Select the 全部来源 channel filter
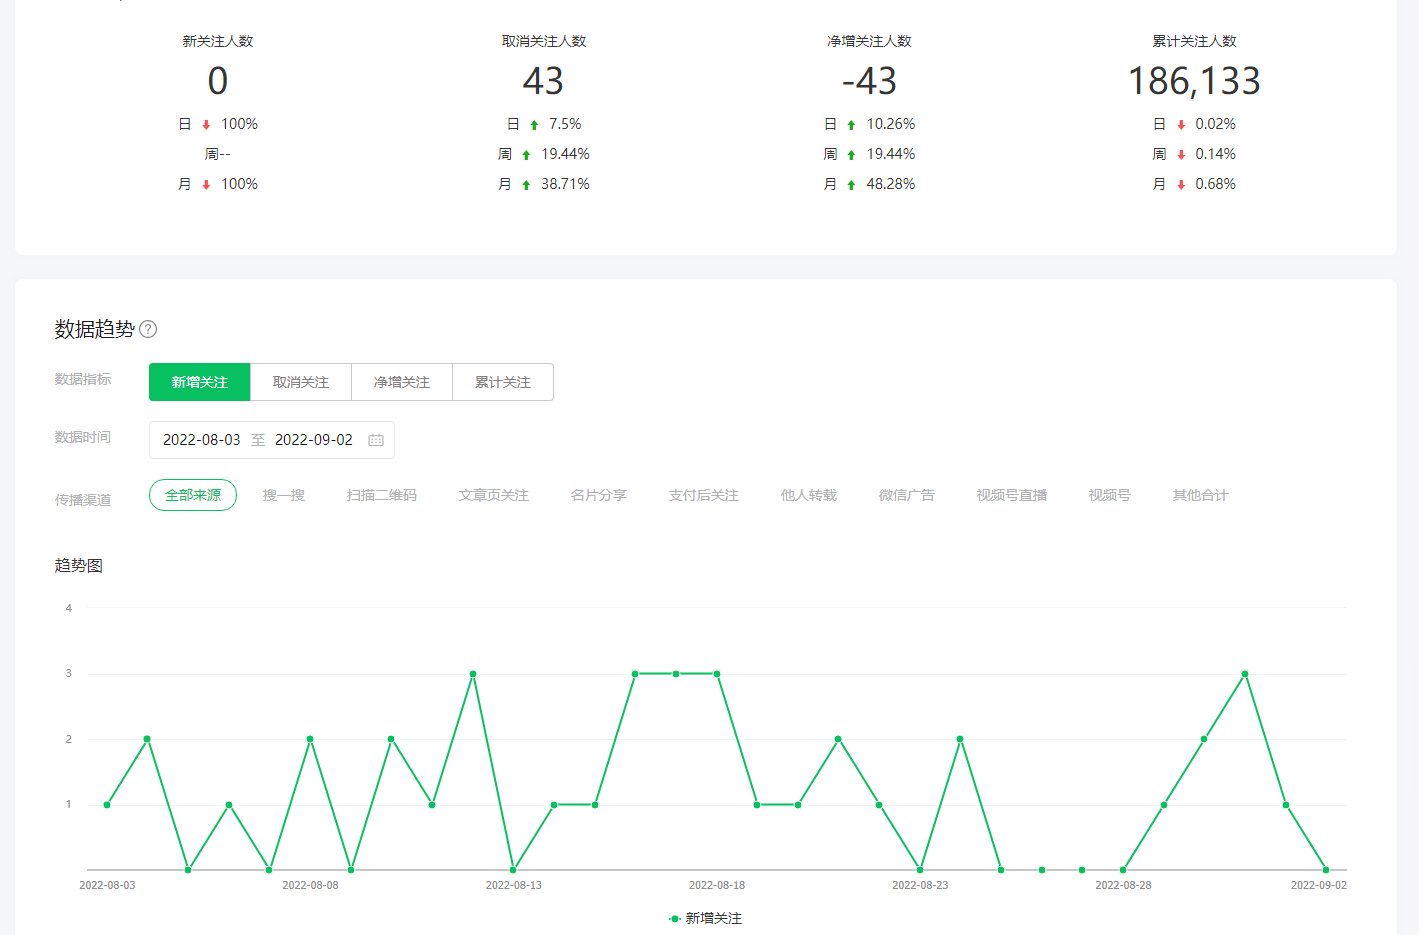Screen dimensions: 1419x935 193,495
